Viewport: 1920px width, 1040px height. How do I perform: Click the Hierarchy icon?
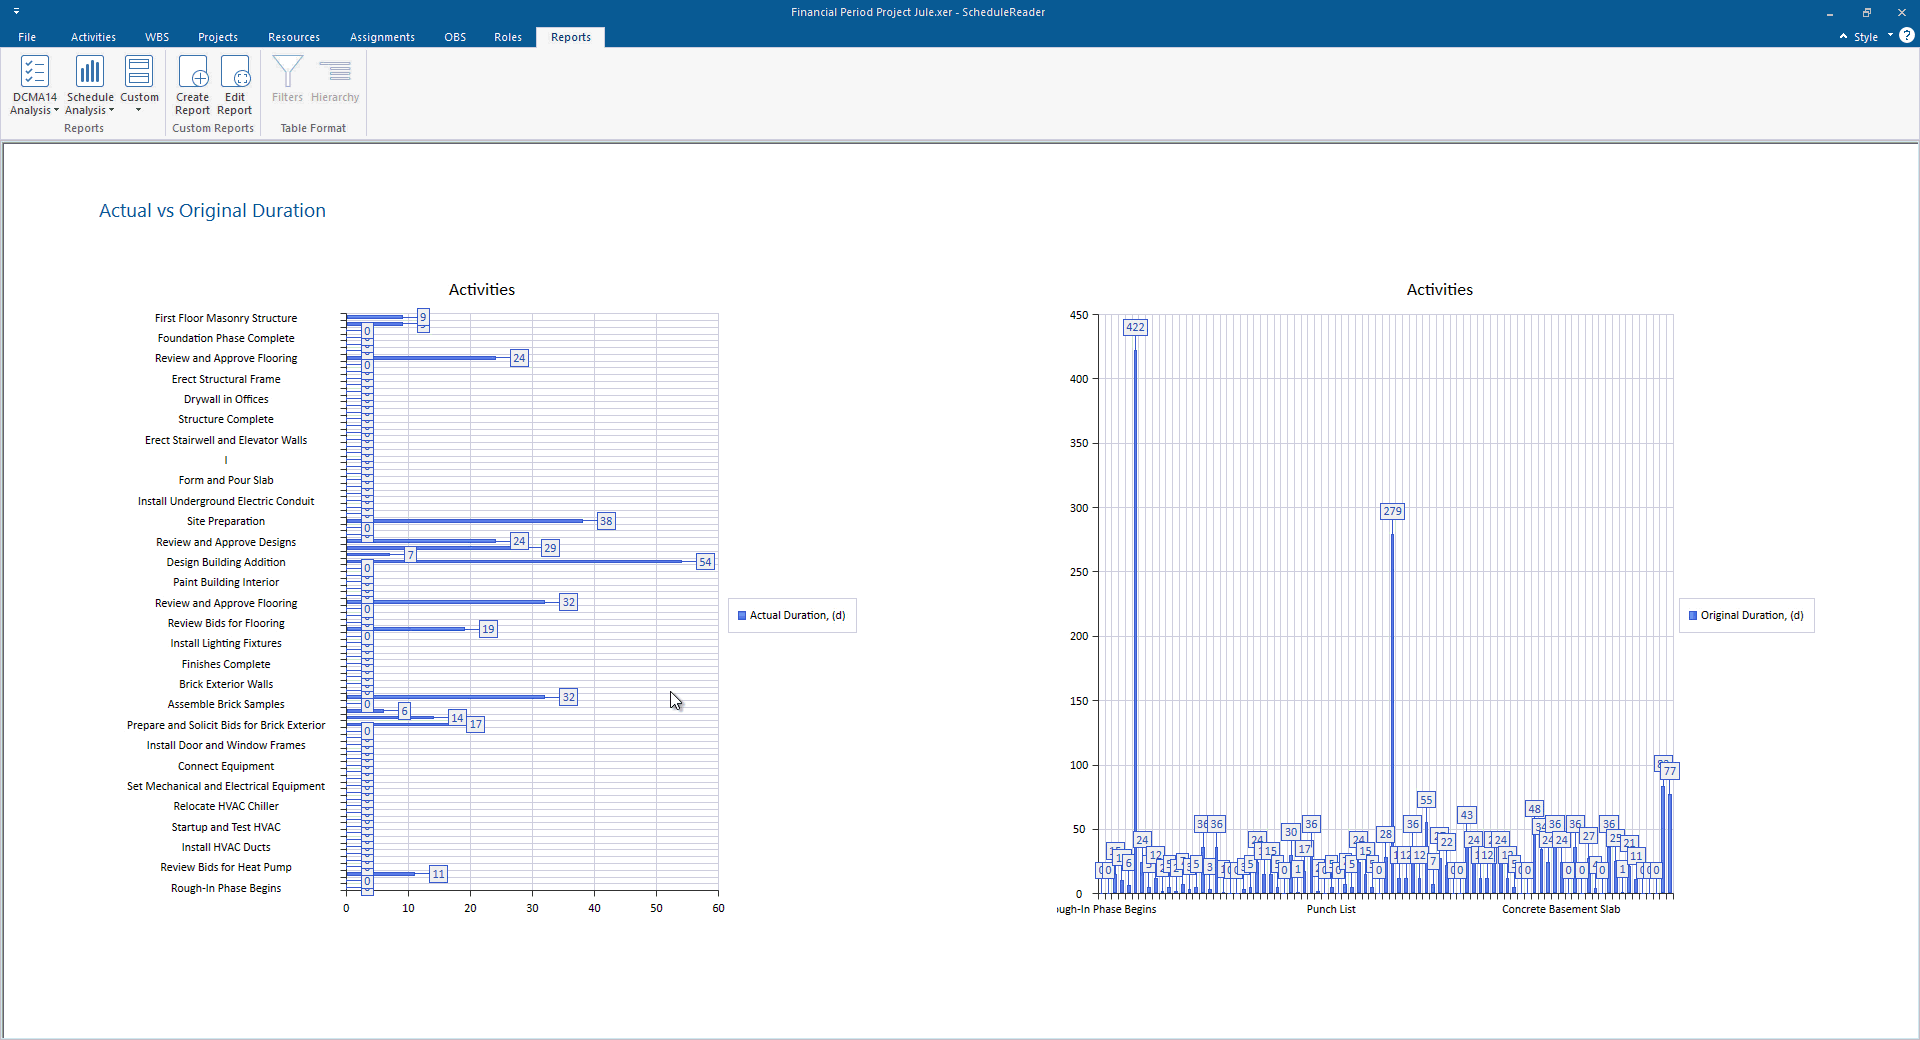[335, 72]
